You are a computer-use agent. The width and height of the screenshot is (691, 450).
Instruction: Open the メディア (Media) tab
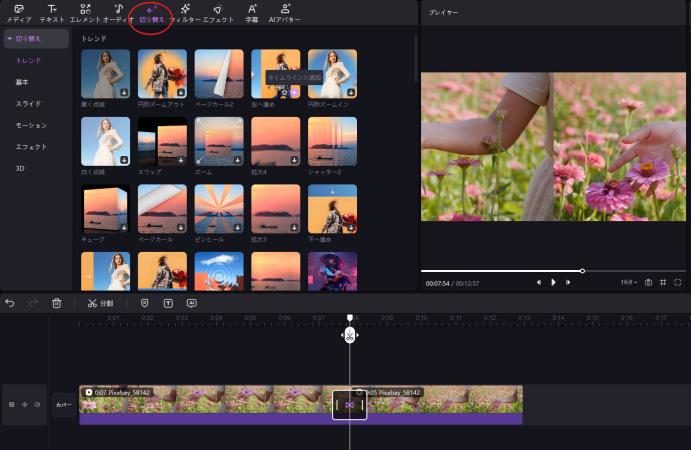tap(19, 13)
